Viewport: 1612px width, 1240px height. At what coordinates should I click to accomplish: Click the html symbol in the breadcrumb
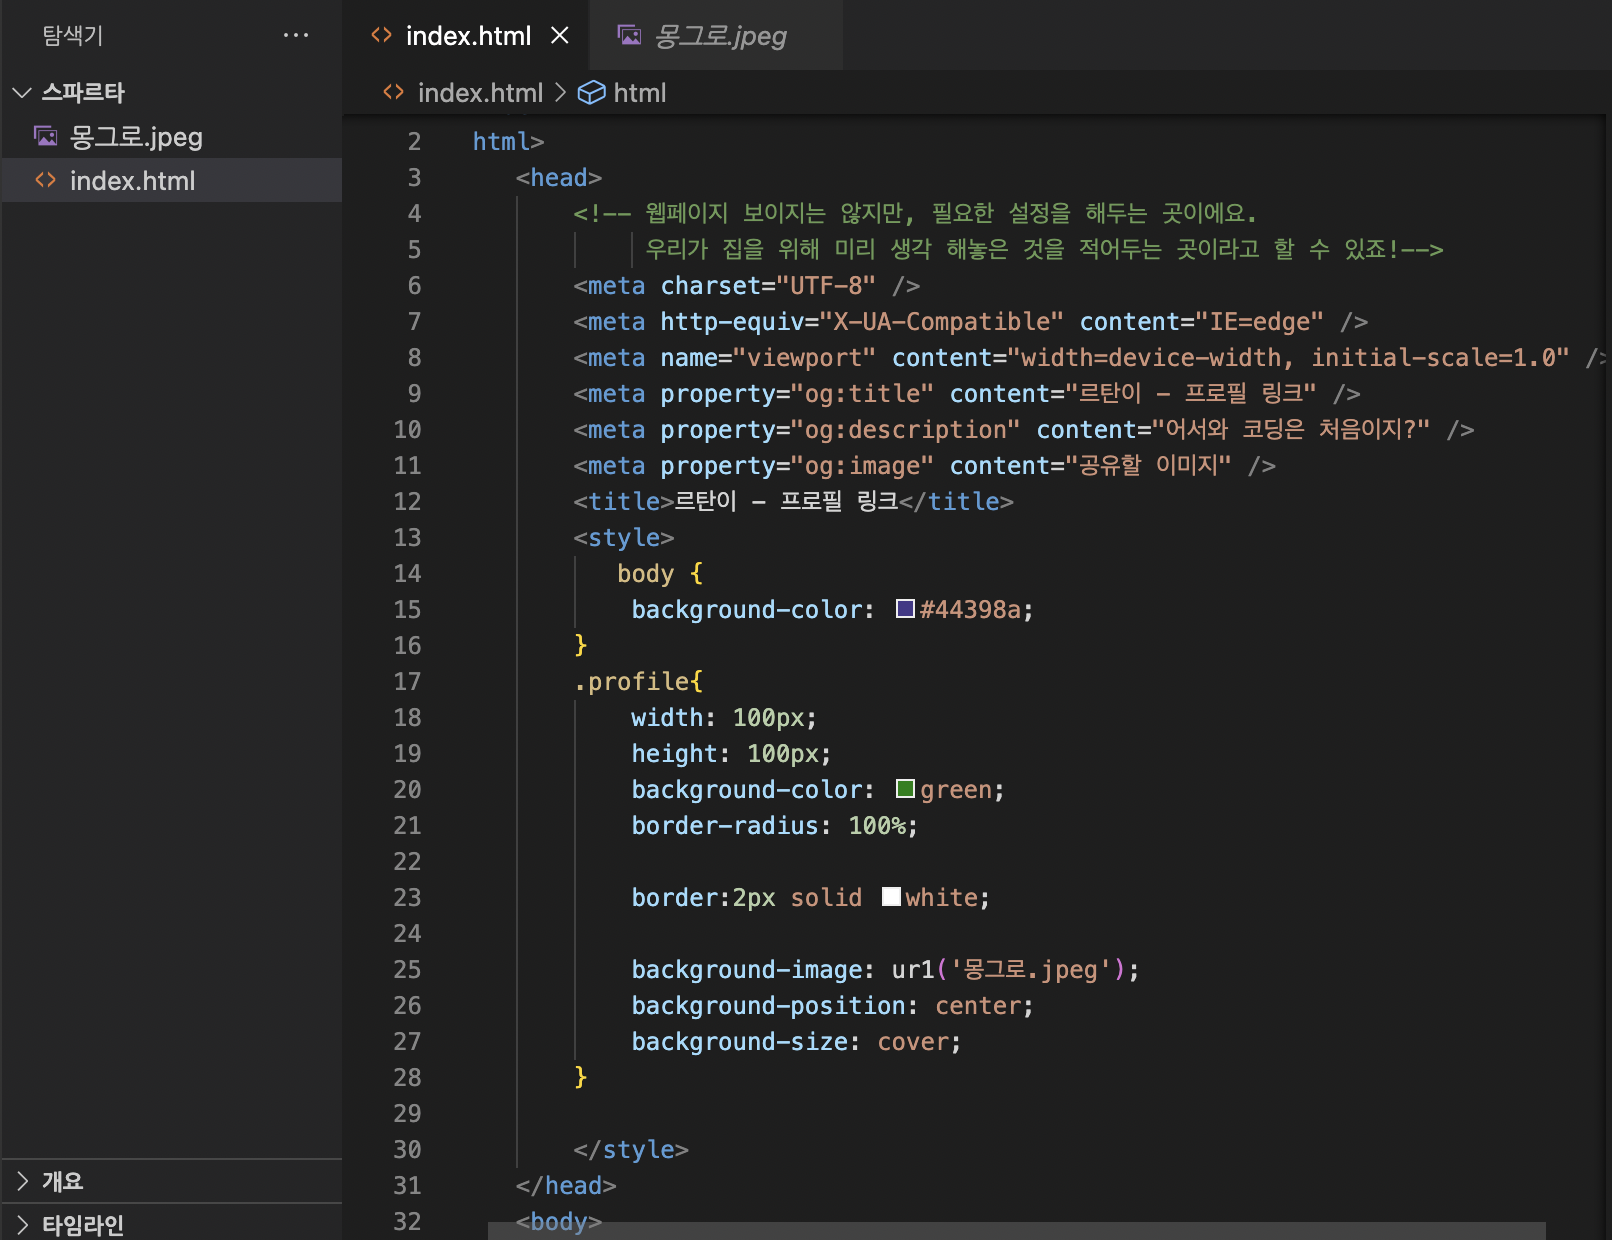point(640,93)
